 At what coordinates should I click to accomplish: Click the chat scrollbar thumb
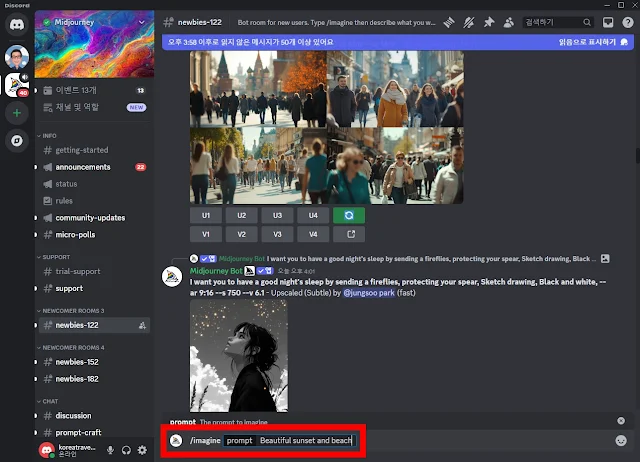[x=637, y=155]
